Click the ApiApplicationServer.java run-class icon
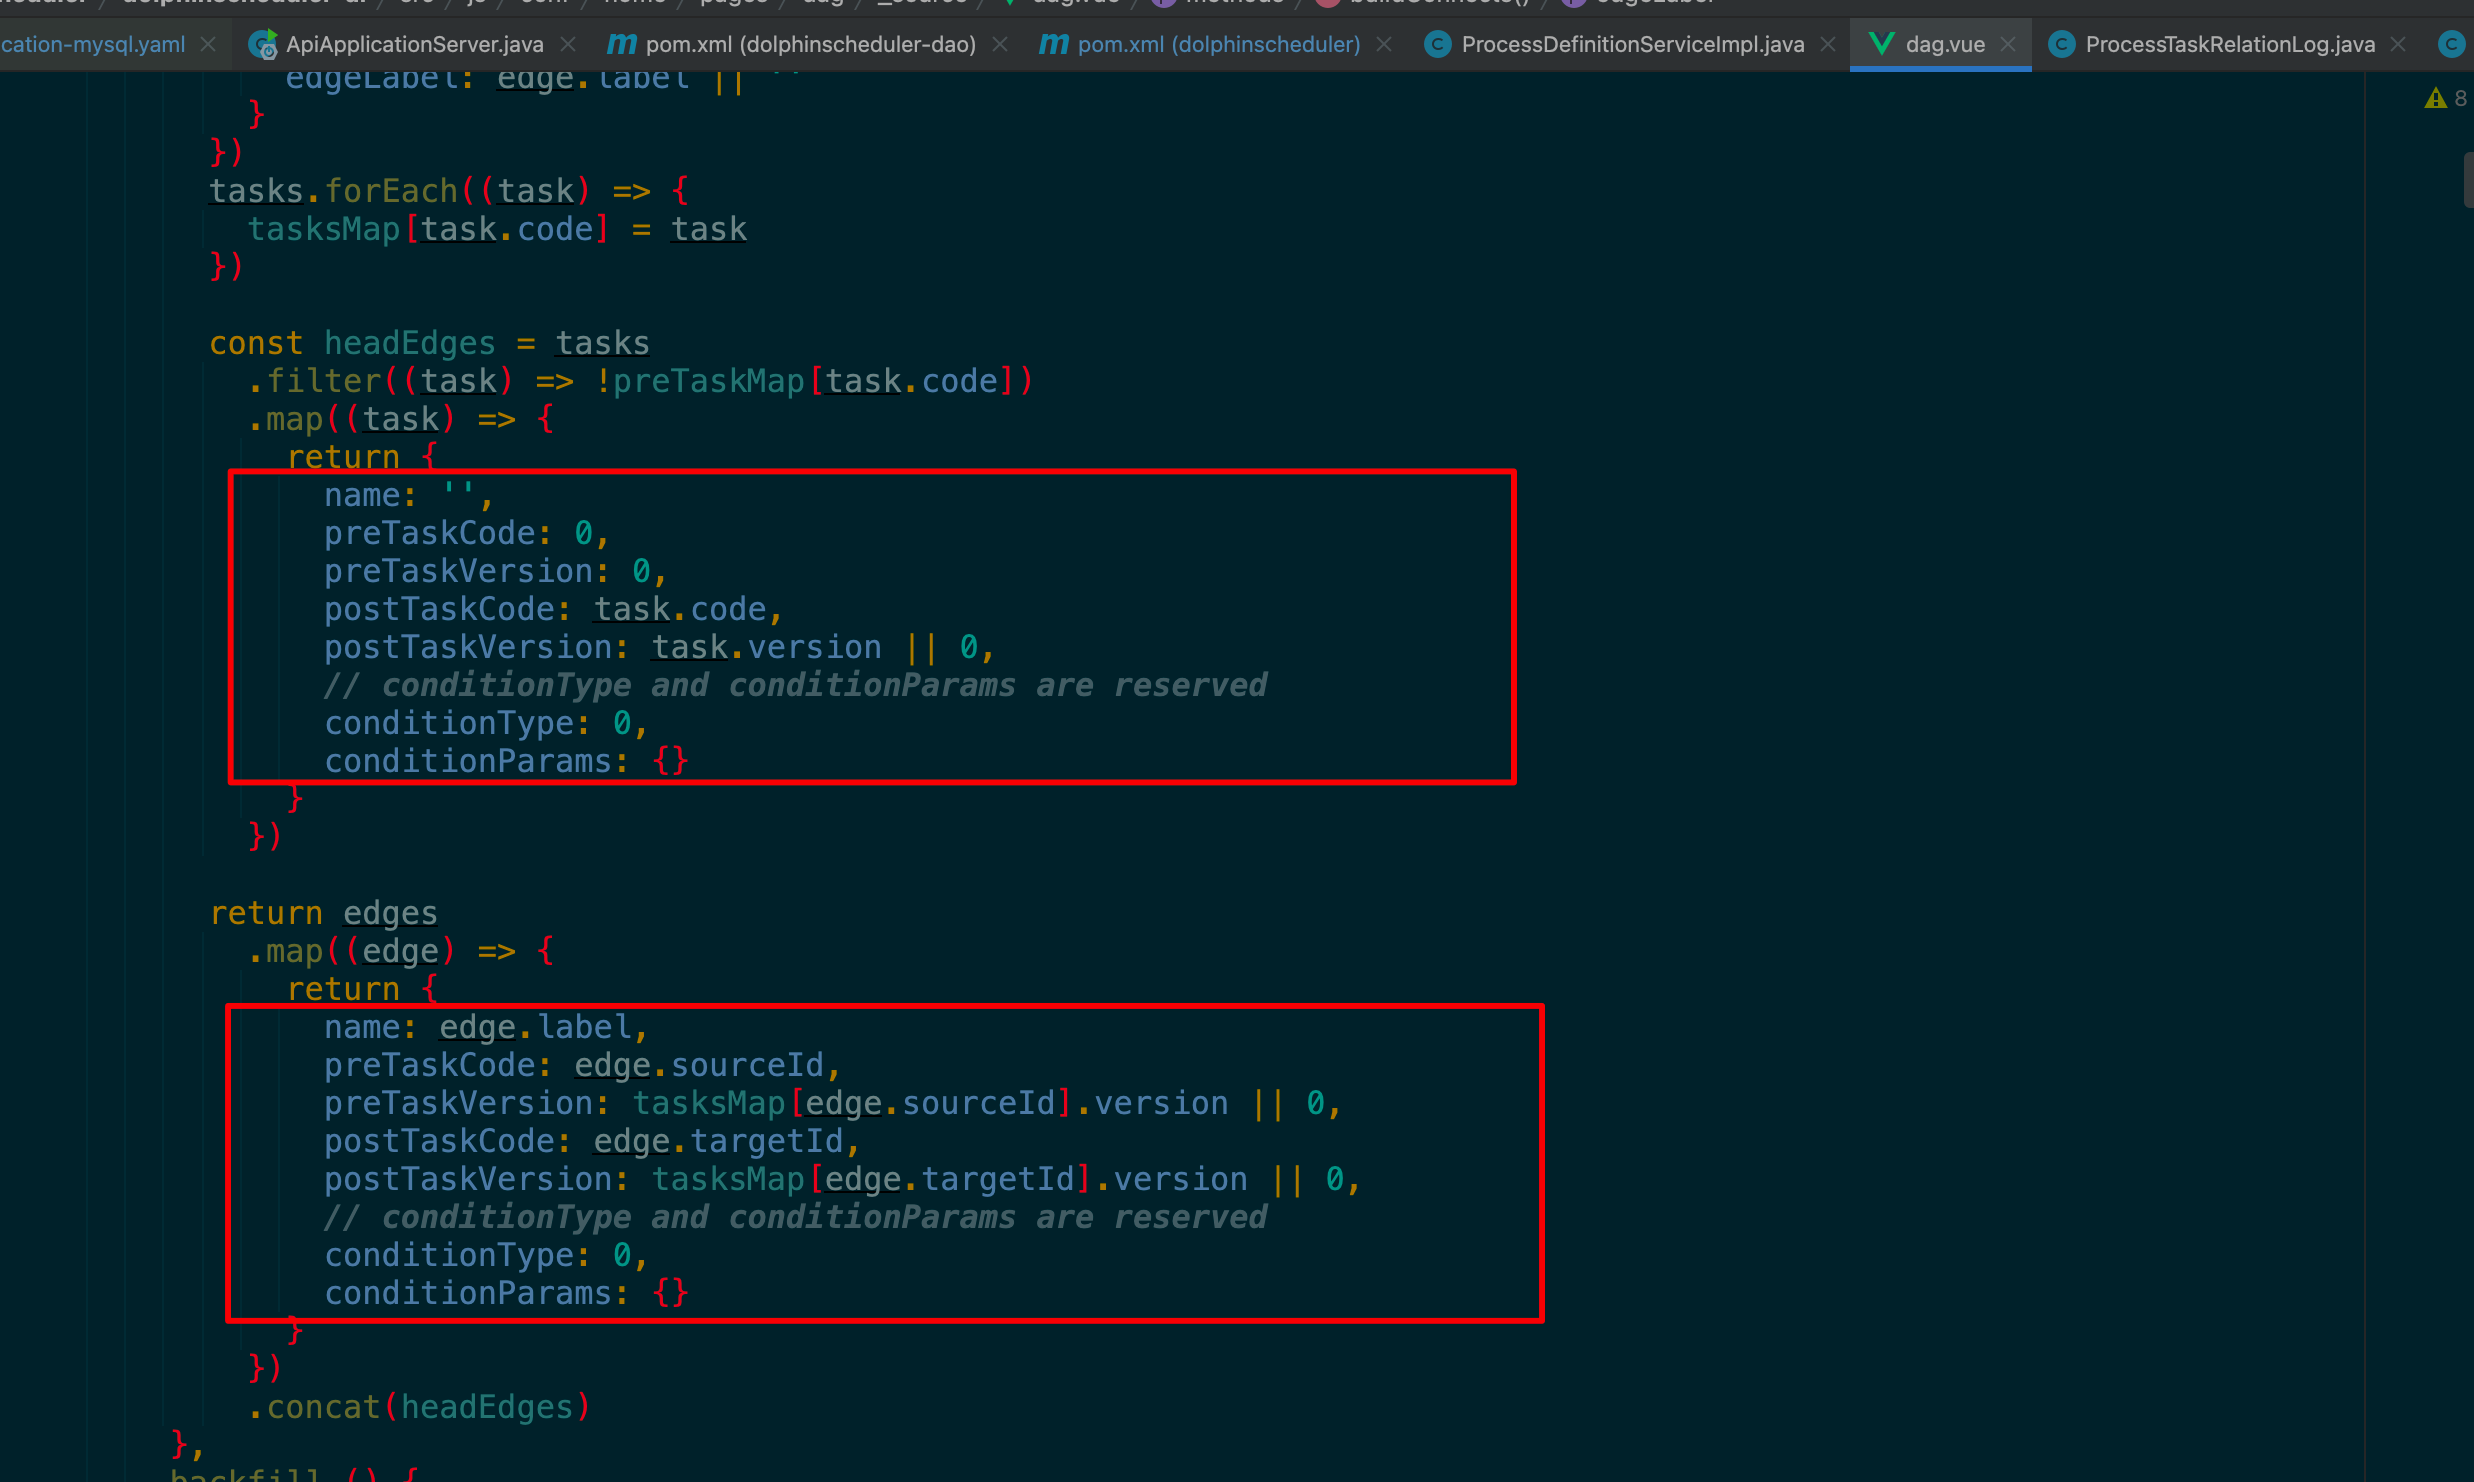This screenshot has width=2474, height=1482. pyautogui.click(x=263, y=44)
